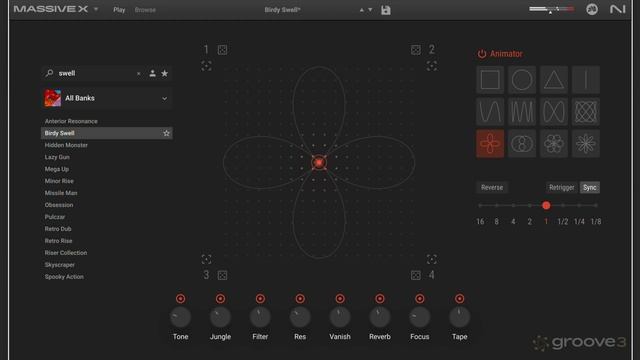Toggle the Animator power button
640x360 pixels.
point(482,54)
